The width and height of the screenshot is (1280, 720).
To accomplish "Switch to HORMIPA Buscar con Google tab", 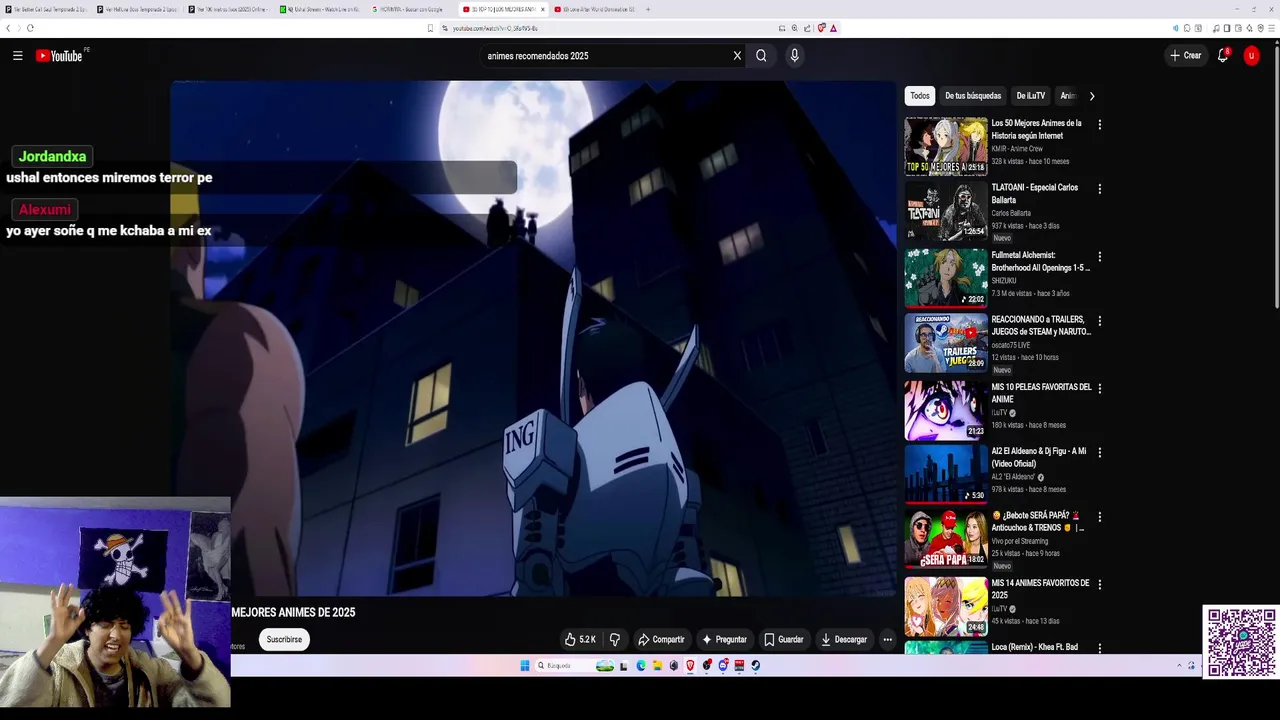I will 411,9.
